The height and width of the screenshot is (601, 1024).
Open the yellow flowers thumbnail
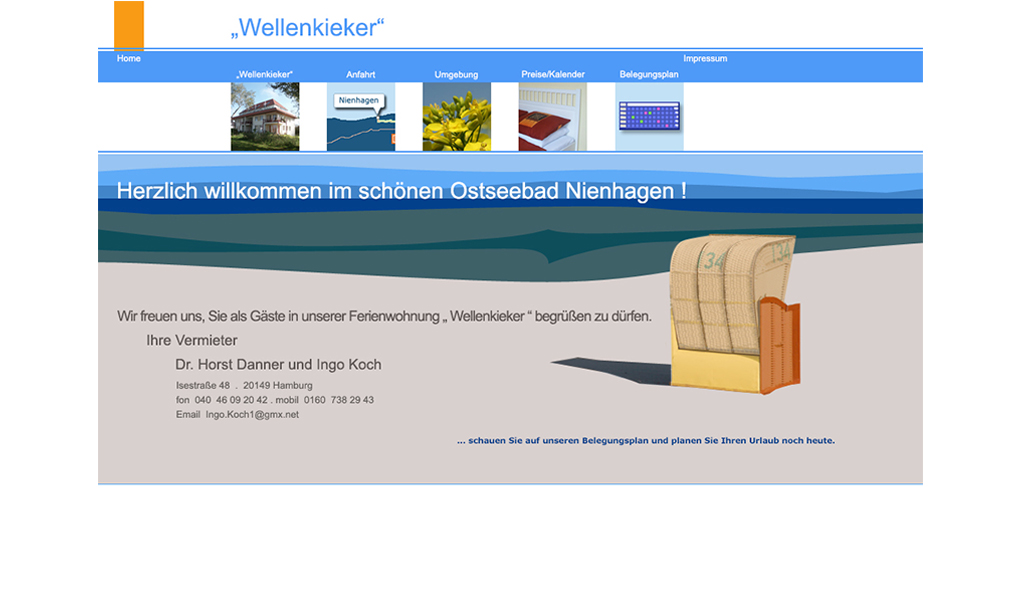click(x=457, y=117)
